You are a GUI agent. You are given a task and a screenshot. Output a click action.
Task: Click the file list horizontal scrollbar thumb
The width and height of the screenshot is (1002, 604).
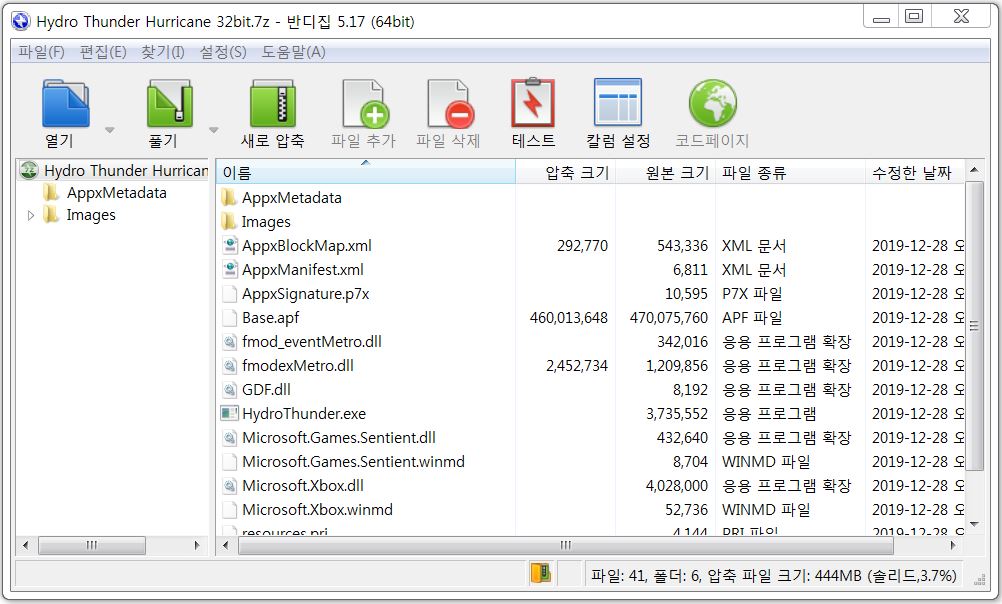566,545
